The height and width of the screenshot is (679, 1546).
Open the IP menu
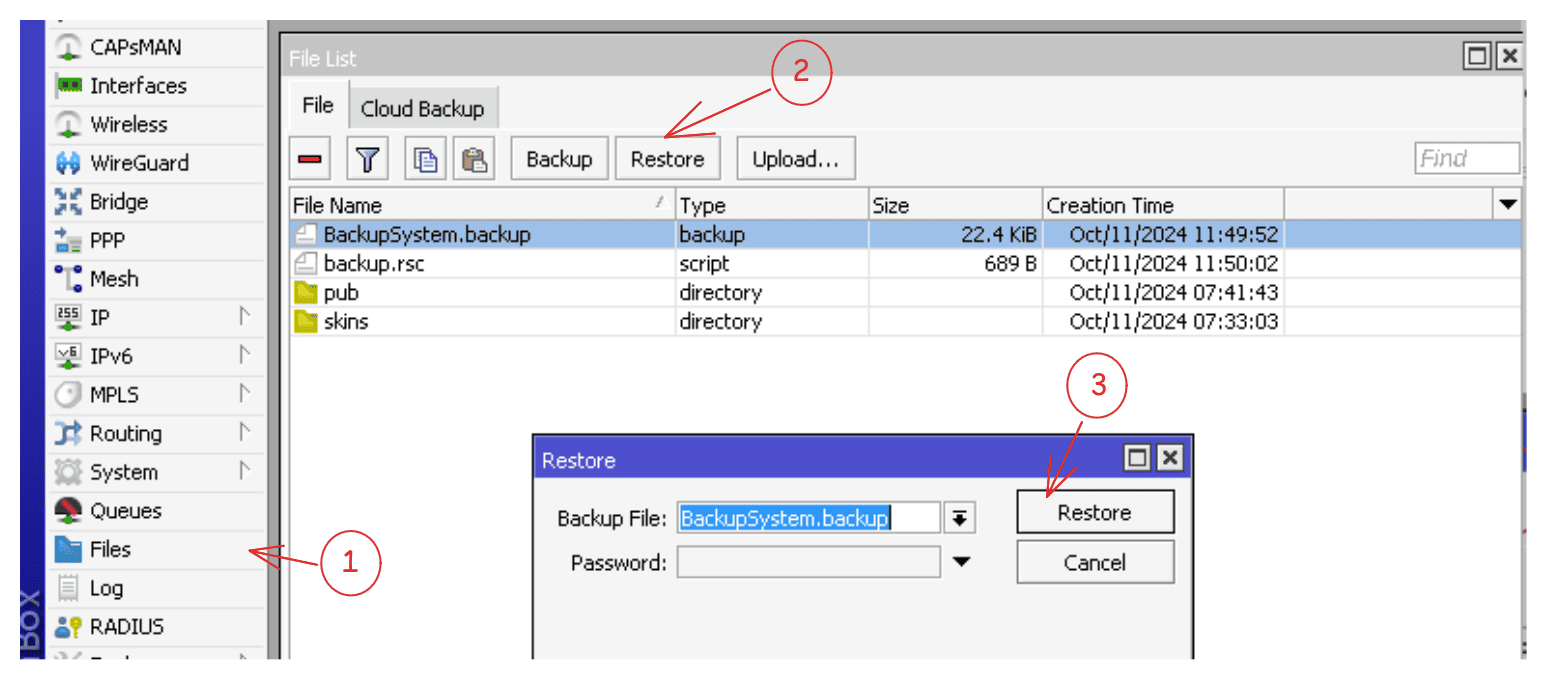pyautogui.click(x=99, y=318)
